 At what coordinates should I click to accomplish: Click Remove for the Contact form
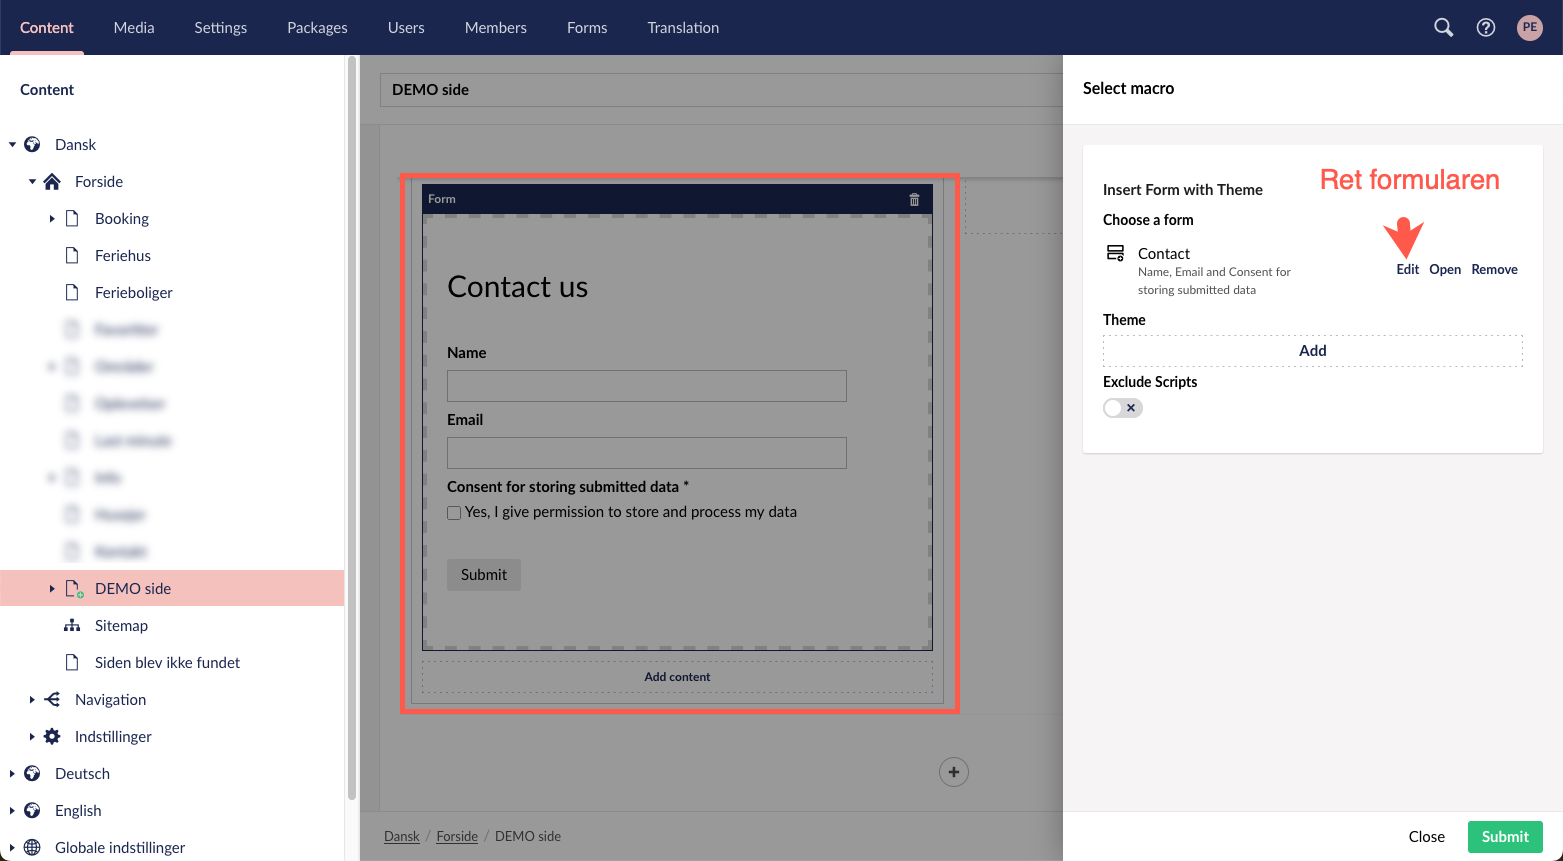click(x=1494, y=269)
